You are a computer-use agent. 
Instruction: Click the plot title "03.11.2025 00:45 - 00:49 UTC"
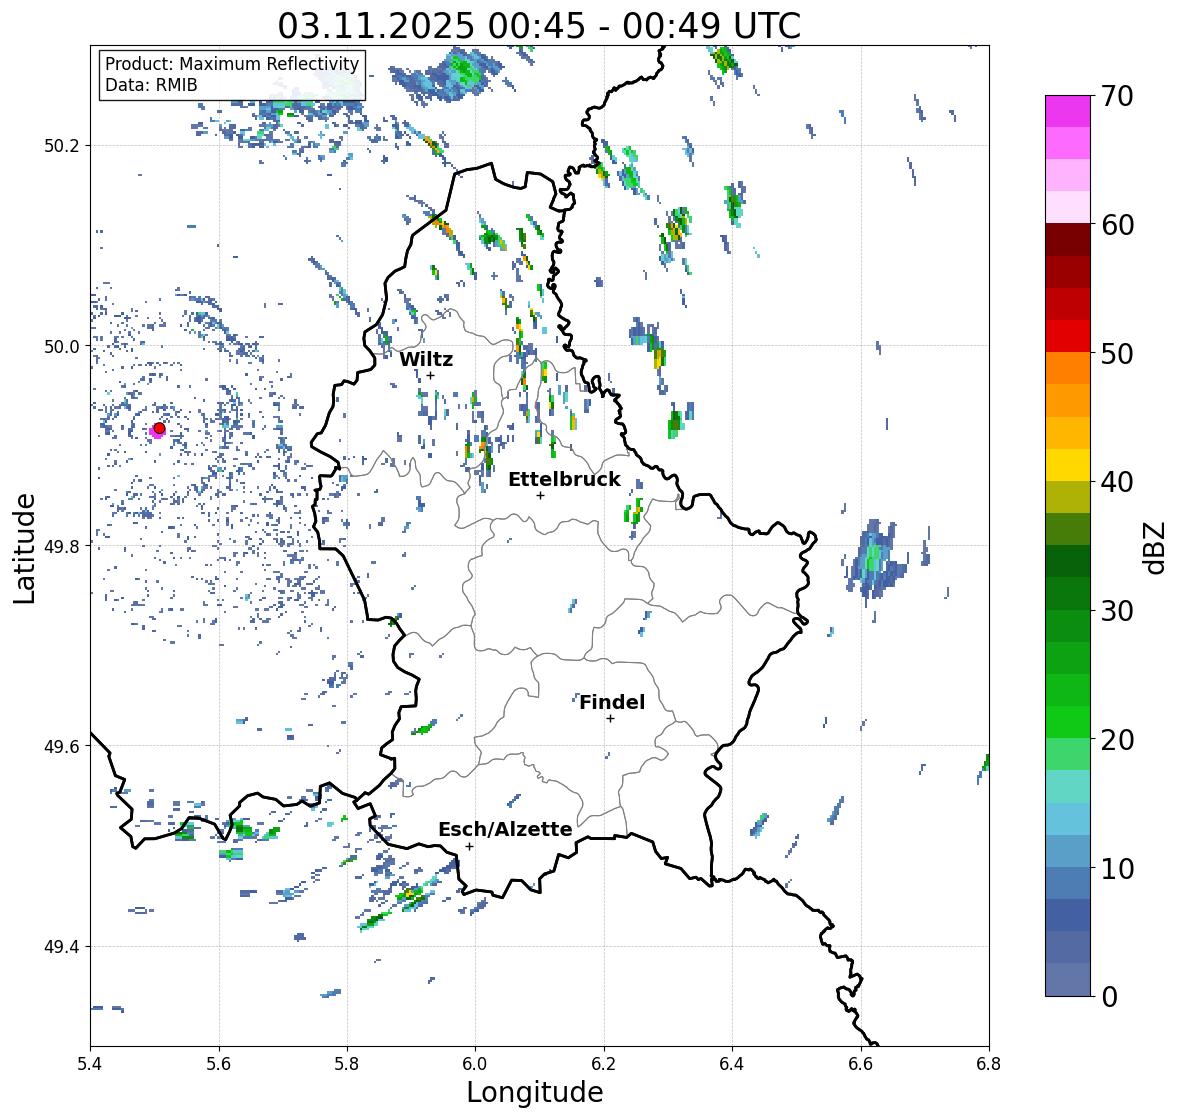click(539, 26)
